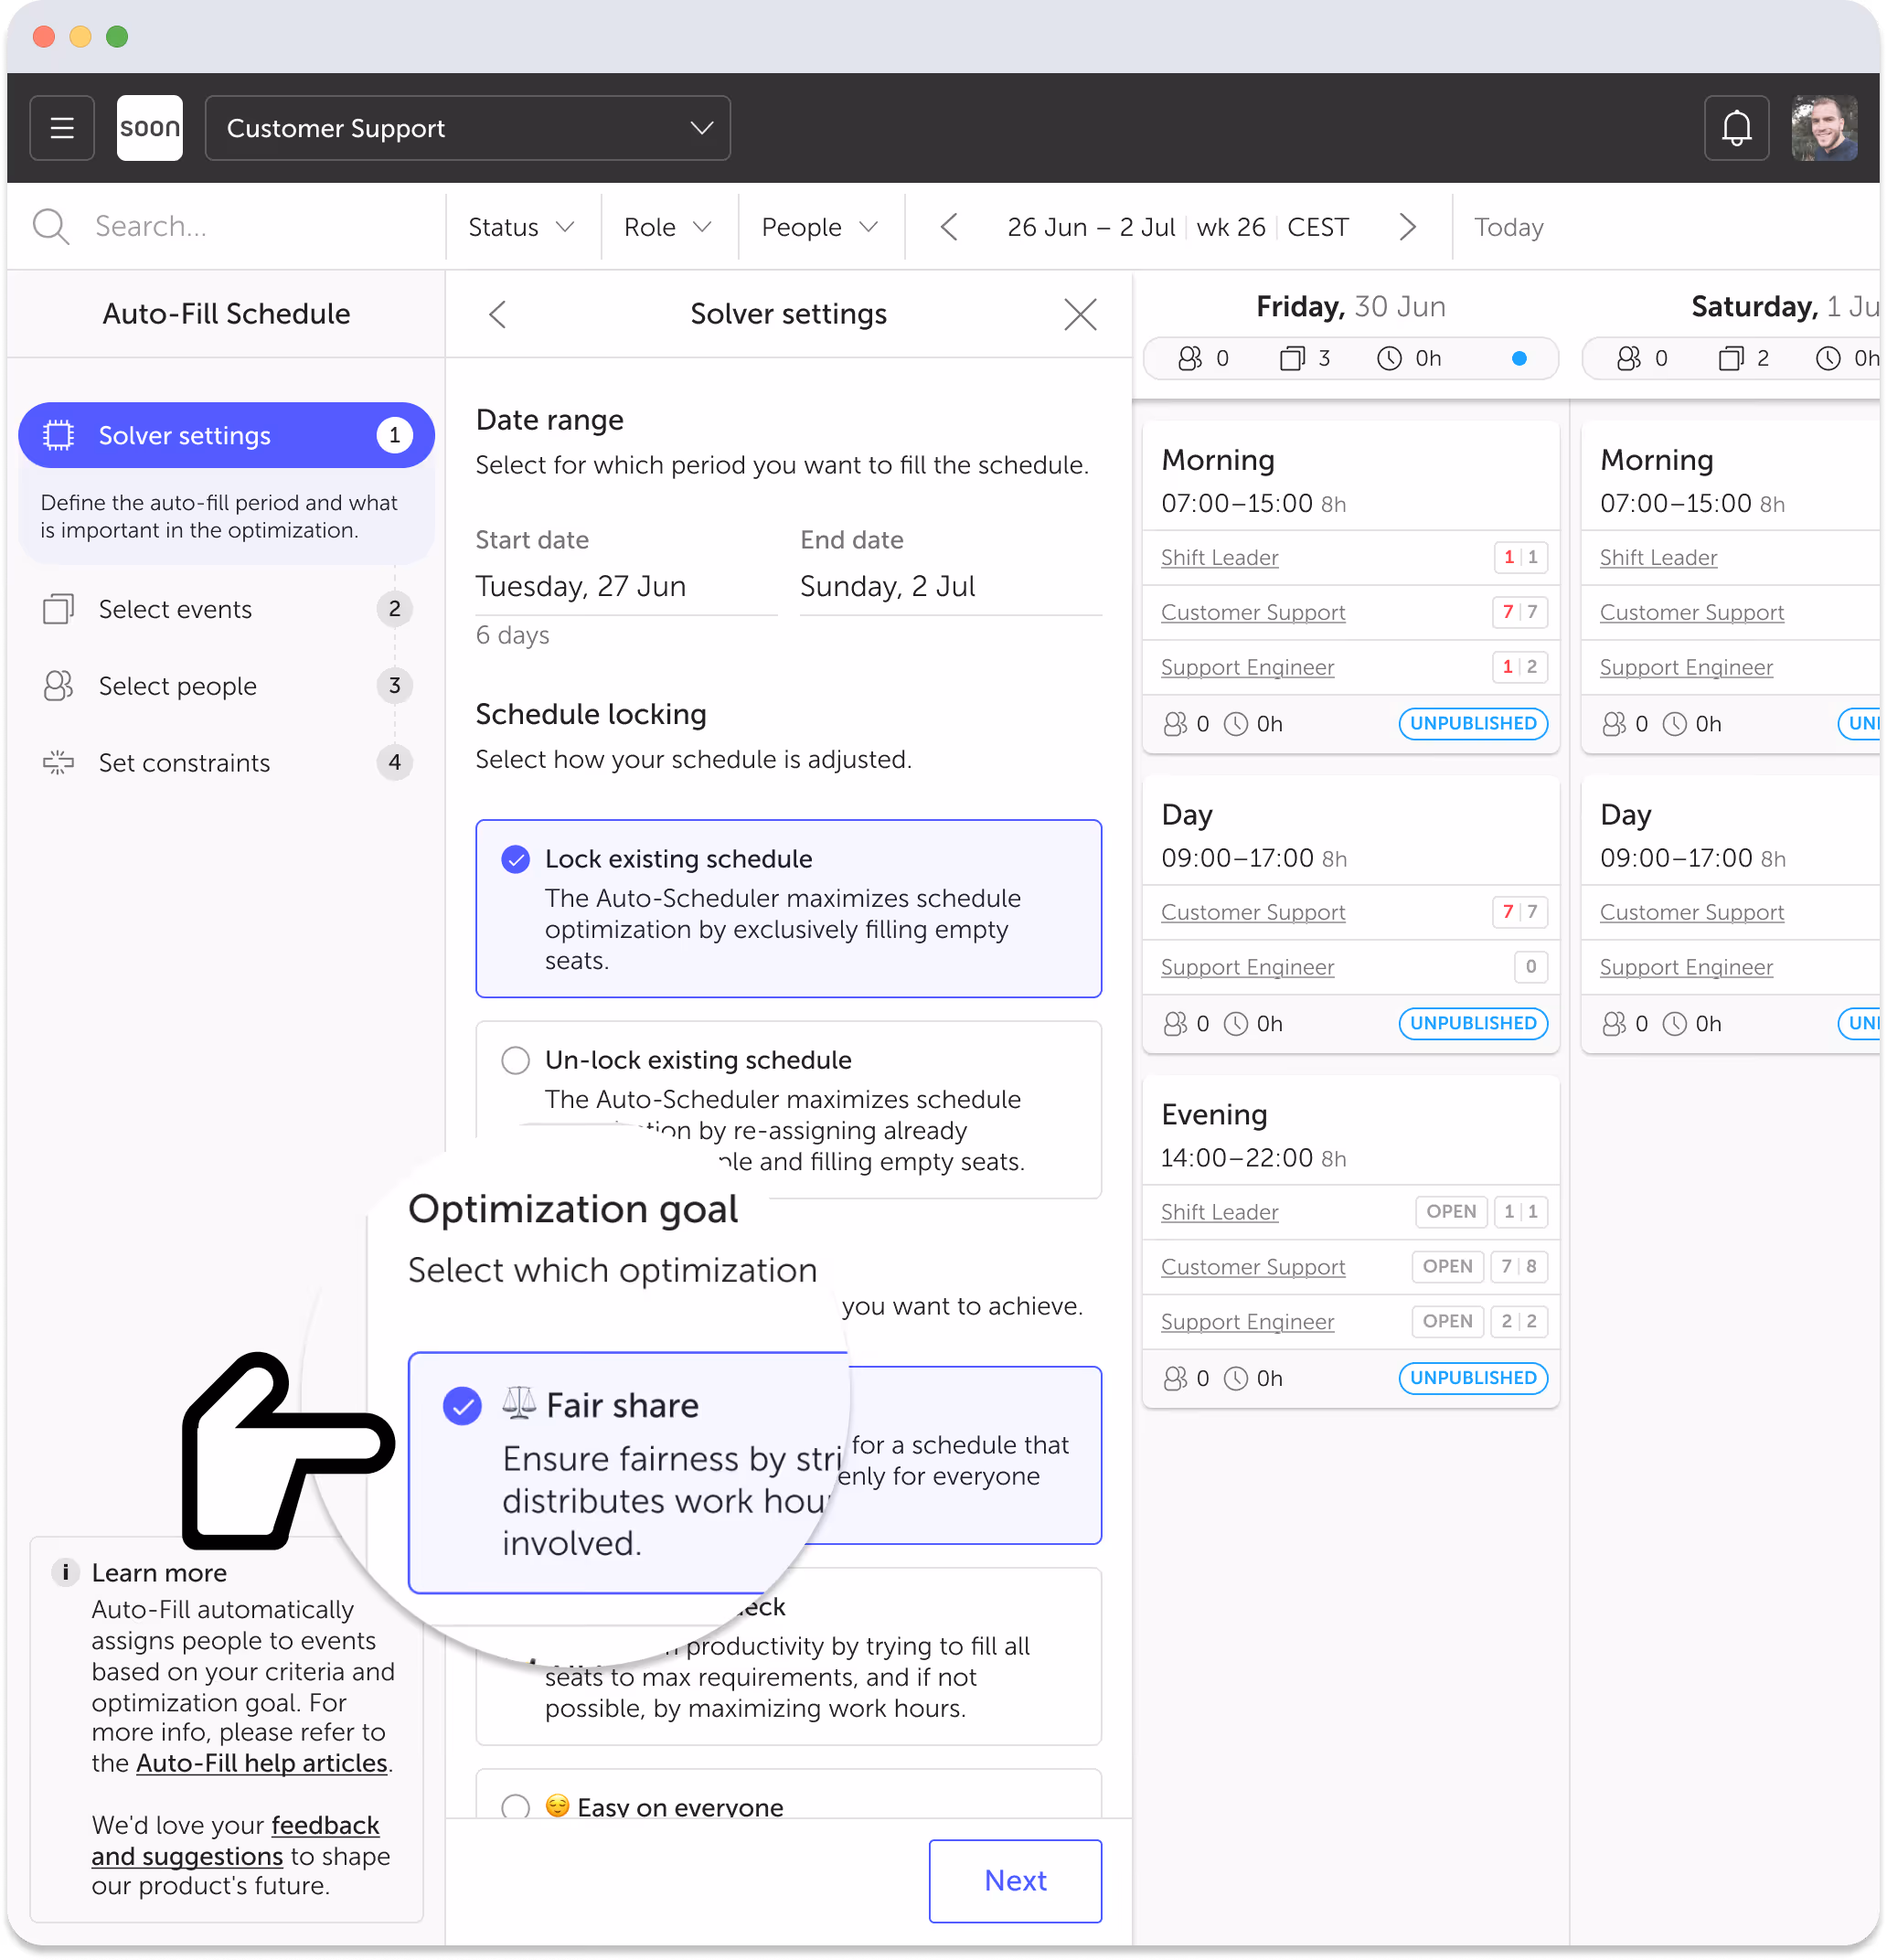The height and width of the screenshot is (1960, 1887).
Task: Navigate to the next week with the right chevron
Action: (1408, 226)
